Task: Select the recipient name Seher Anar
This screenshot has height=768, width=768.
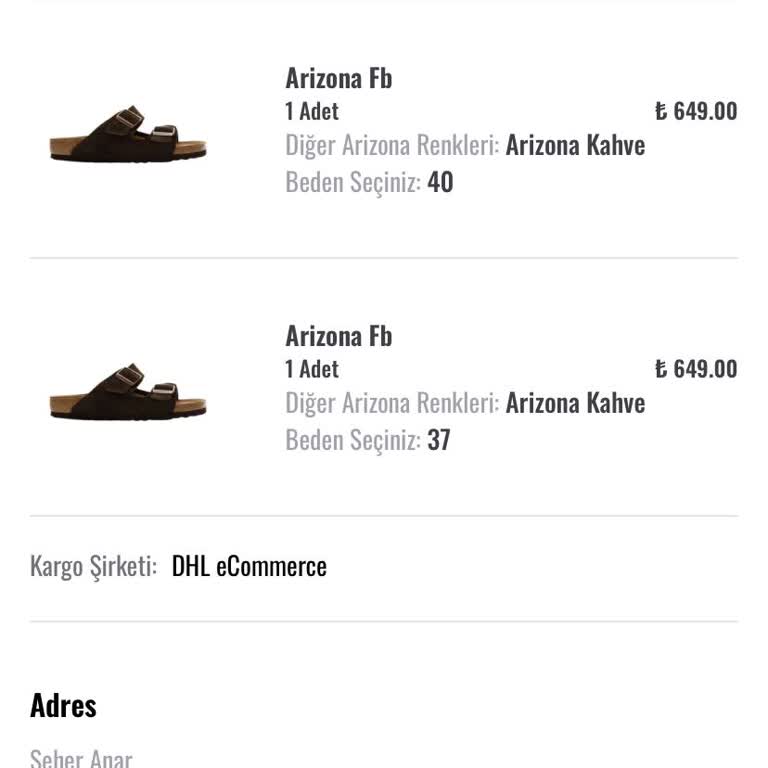Action: click(81, 758)
